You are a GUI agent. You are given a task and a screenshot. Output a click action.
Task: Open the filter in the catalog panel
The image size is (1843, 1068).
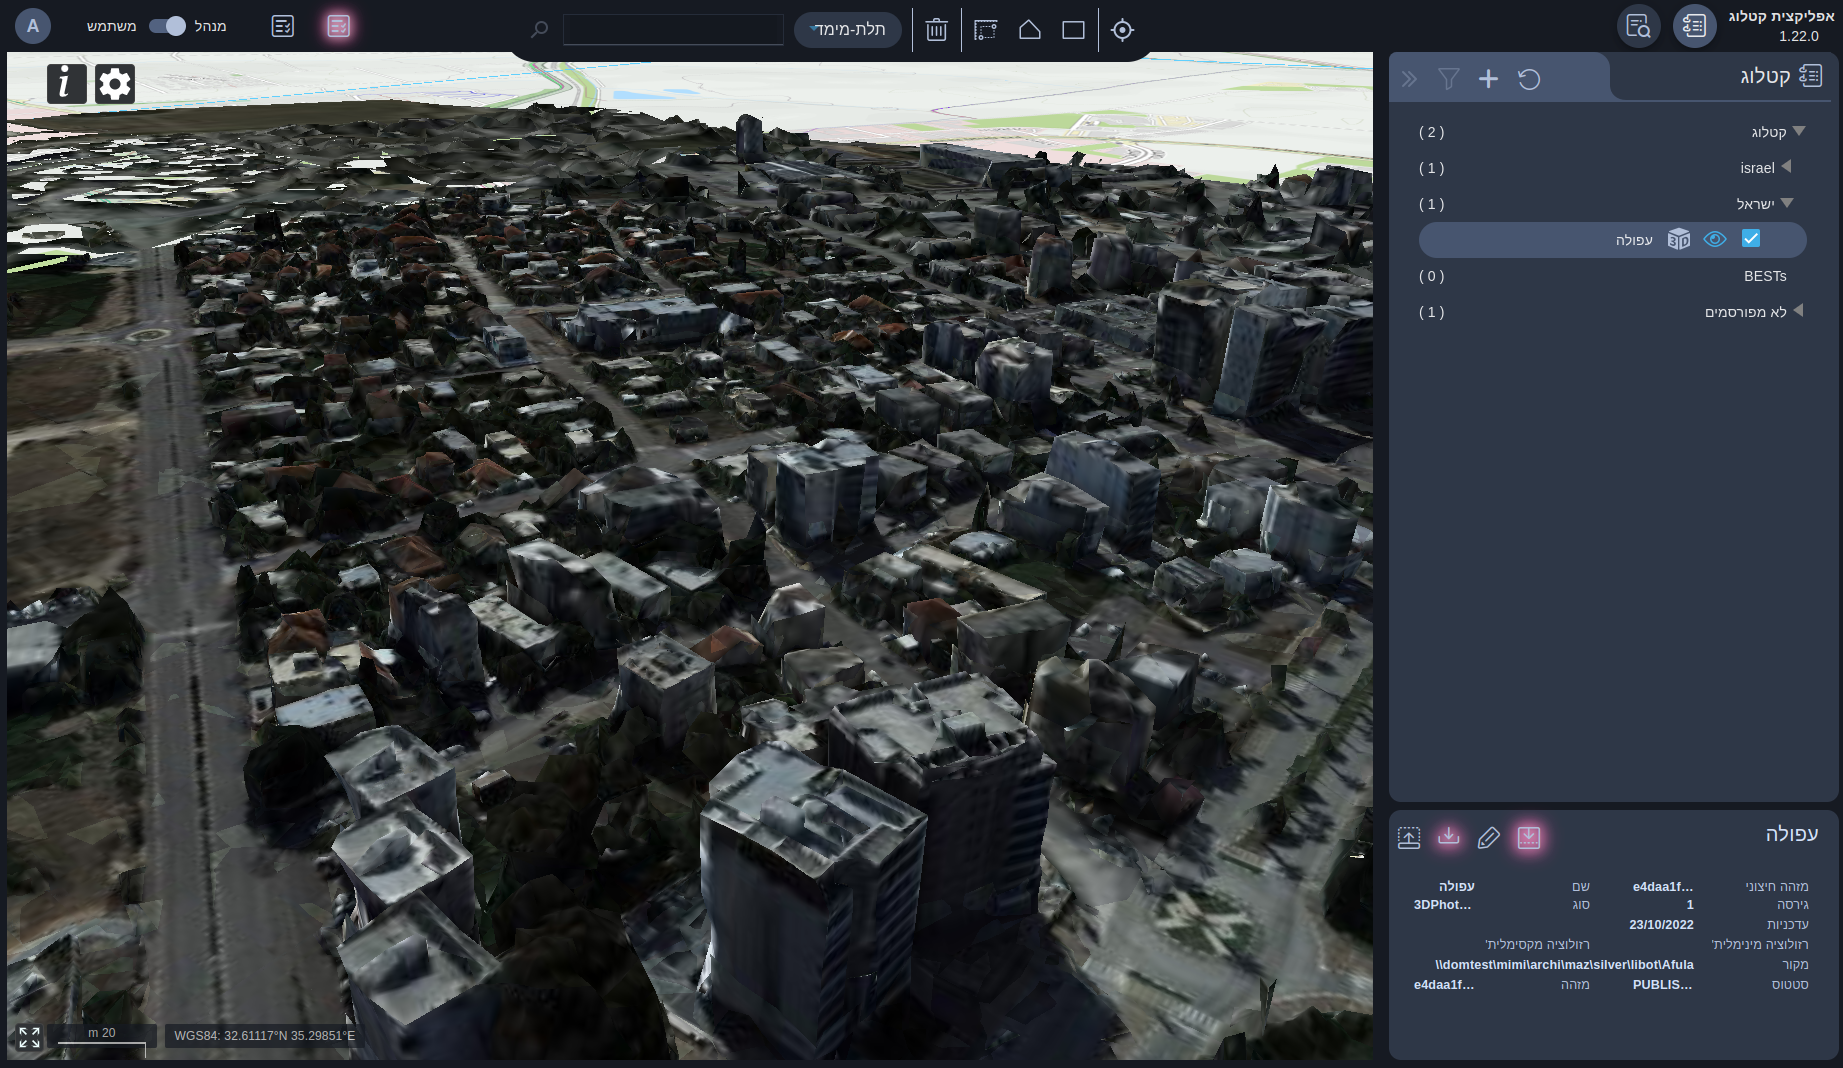(x=1449, y=78)
